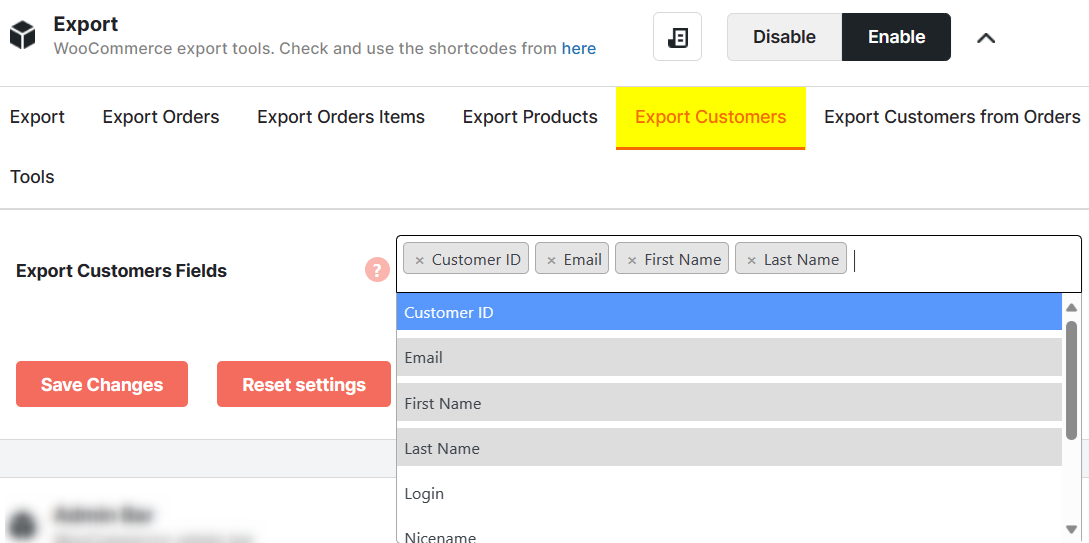Remove the Last Name tag
This screenshot has width=1089, height=543.
[x=751, y=260]
